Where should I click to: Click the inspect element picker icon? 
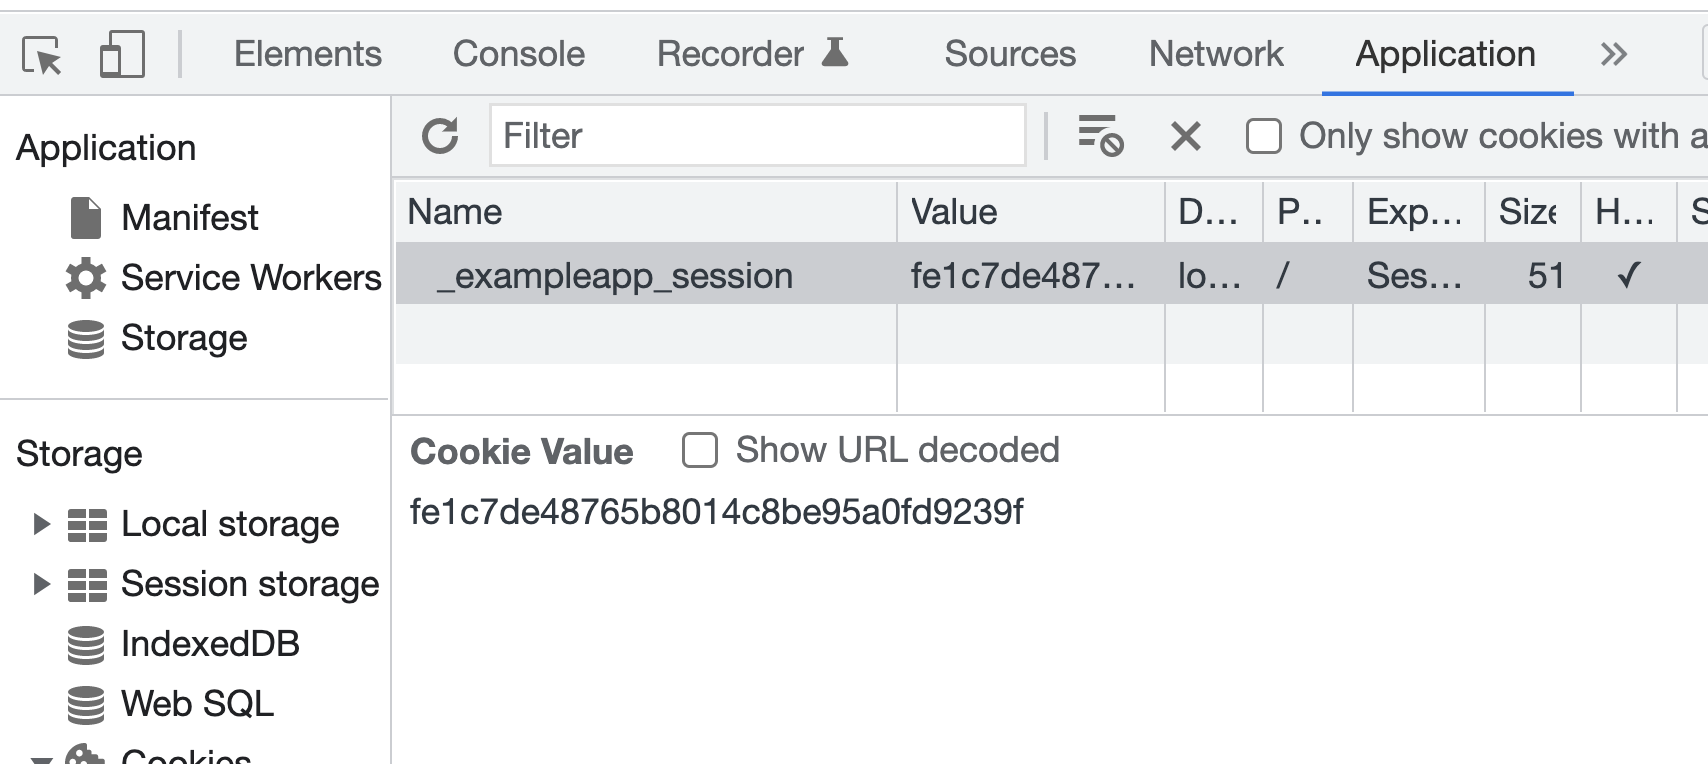point(42,54)
